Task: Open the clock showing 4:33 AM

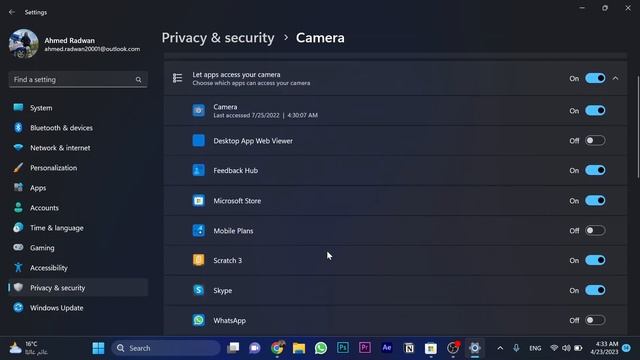Action: pos(604,348)
